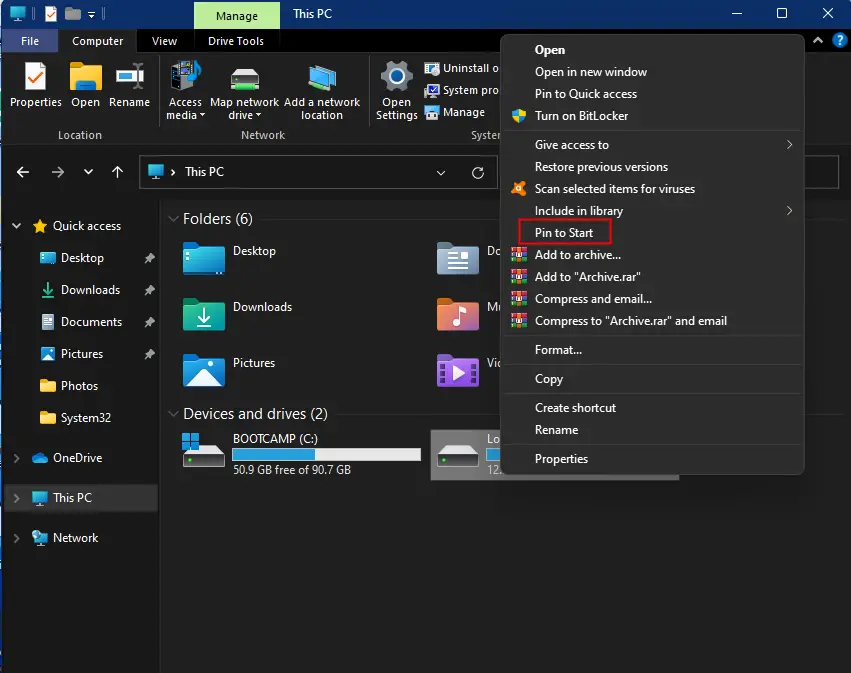This screenshot has height=673, width=851.
Task: Open the File ribbon tab
Action: pos(30,41)
